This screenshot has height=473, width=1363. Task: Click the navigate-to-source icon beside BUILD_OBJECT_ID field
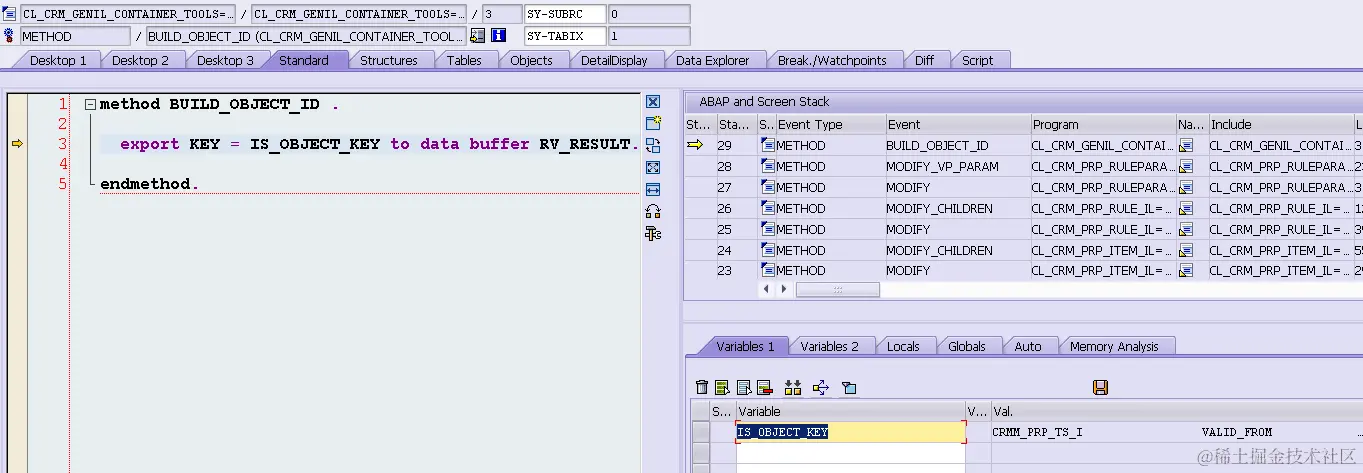coord(478,36)
